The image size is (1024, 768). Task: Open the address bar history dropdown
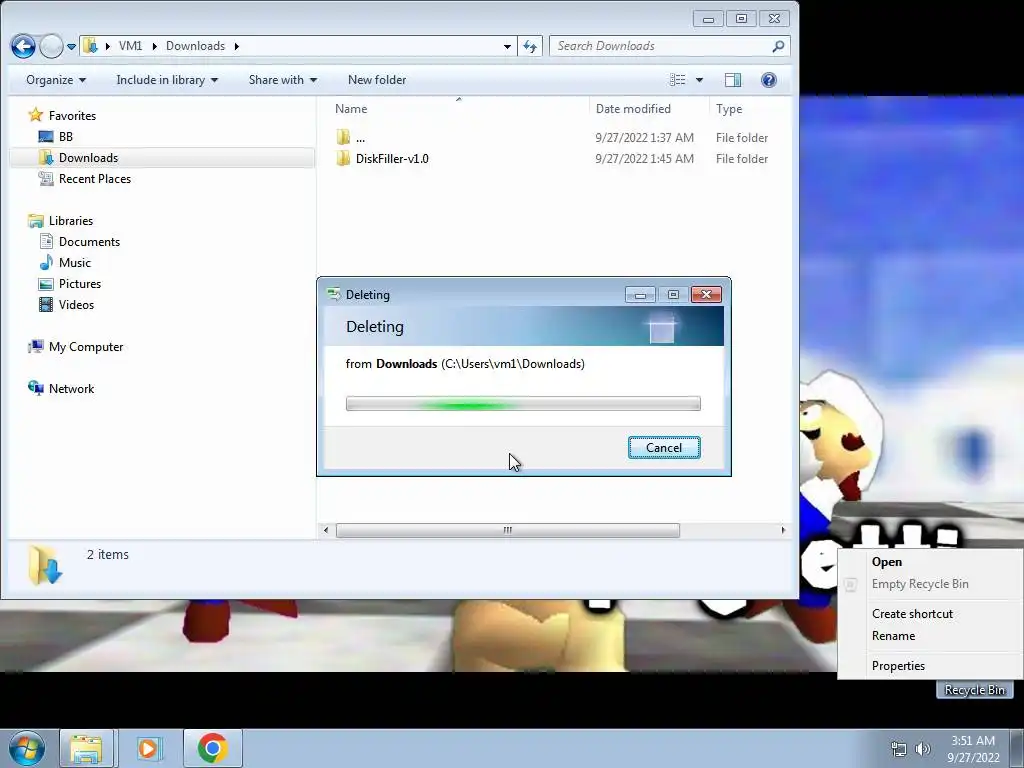coord(507,46)
